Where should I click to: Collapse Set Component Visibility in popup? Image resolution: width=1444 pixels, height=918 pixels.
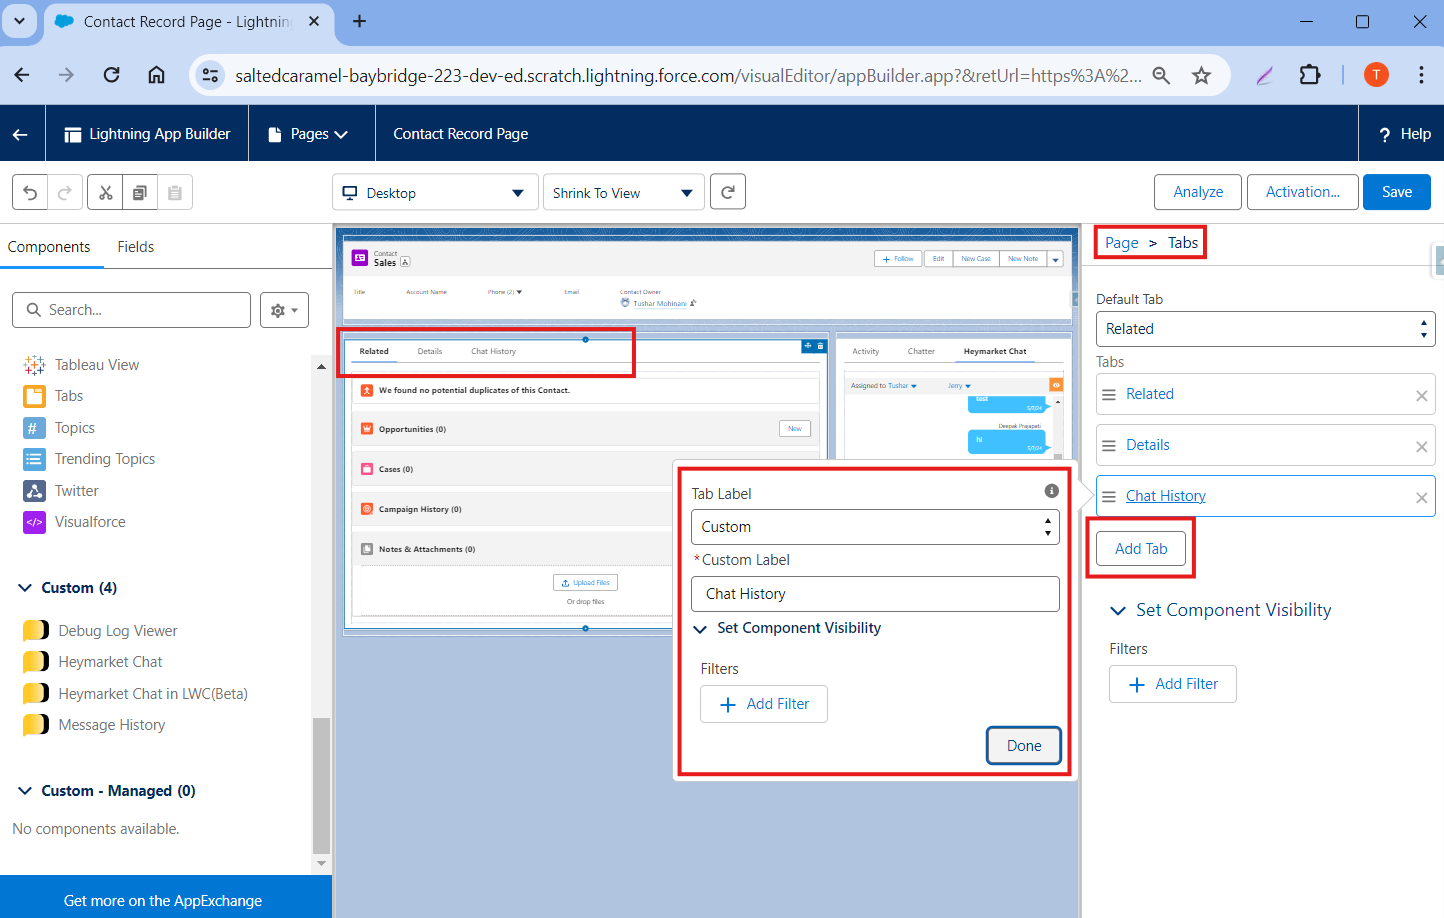tap(700, 629)
